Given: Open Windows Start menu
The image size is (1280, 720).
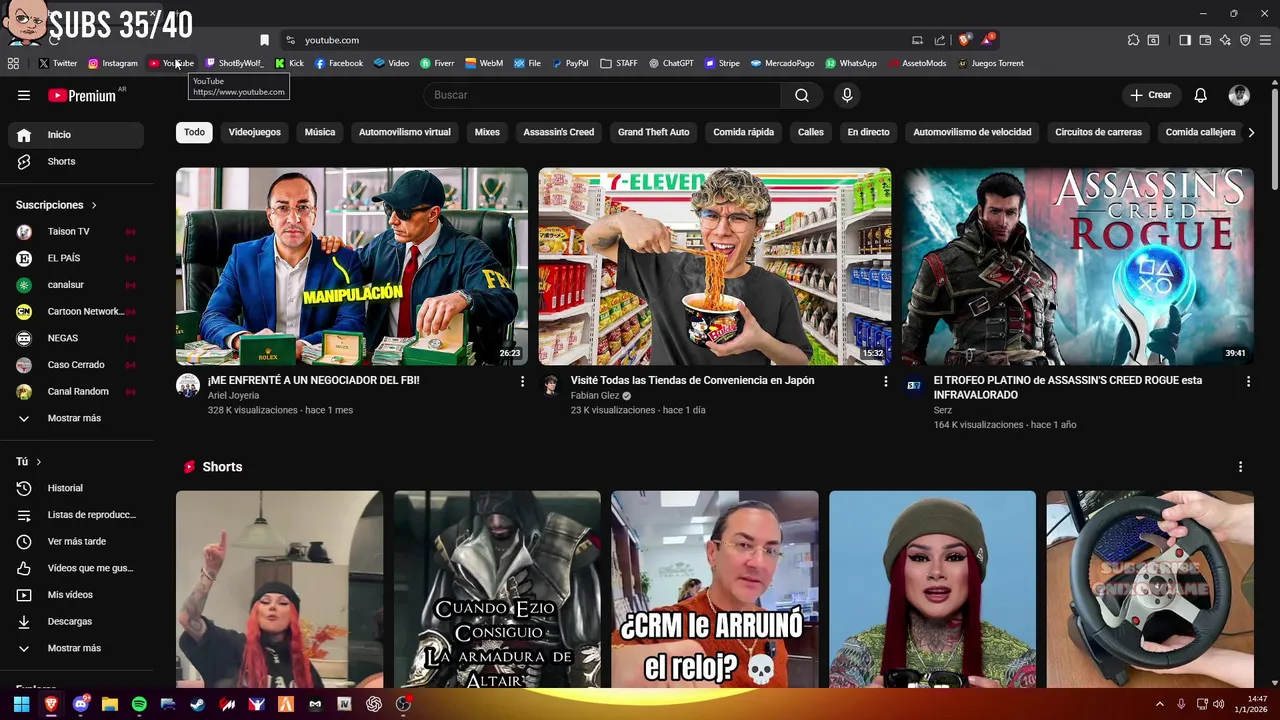Looking at the screenshot, I should pyautogui.click(x=21, y=704).
